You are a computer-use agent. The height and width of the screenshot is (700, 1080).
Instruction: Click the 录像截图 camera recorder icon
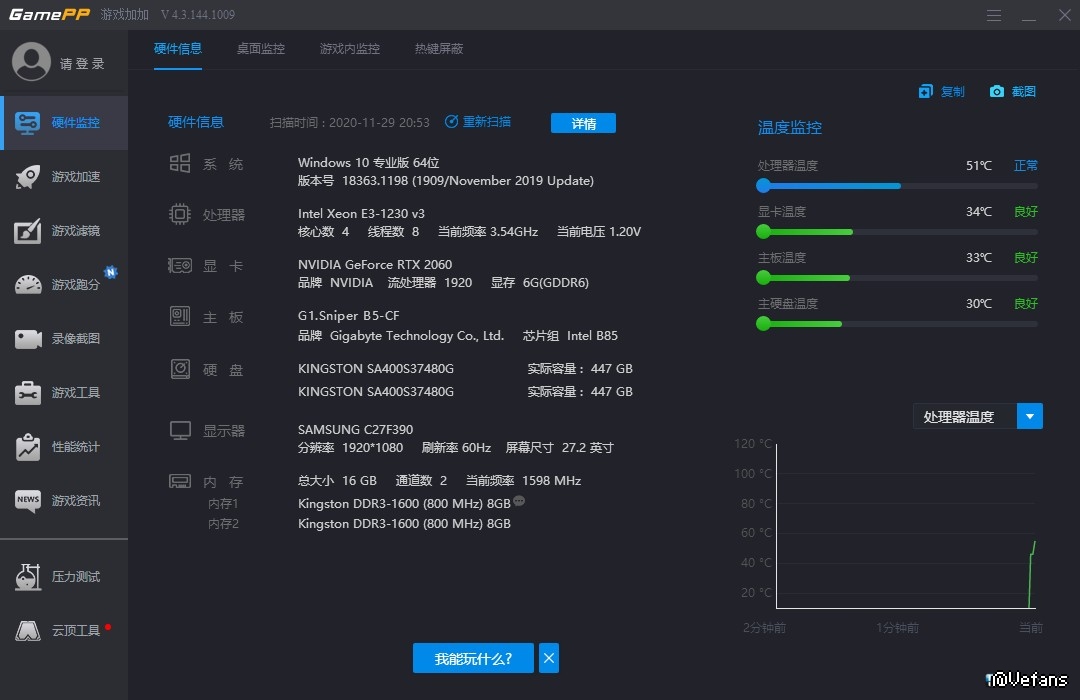[x=28, y=339]
